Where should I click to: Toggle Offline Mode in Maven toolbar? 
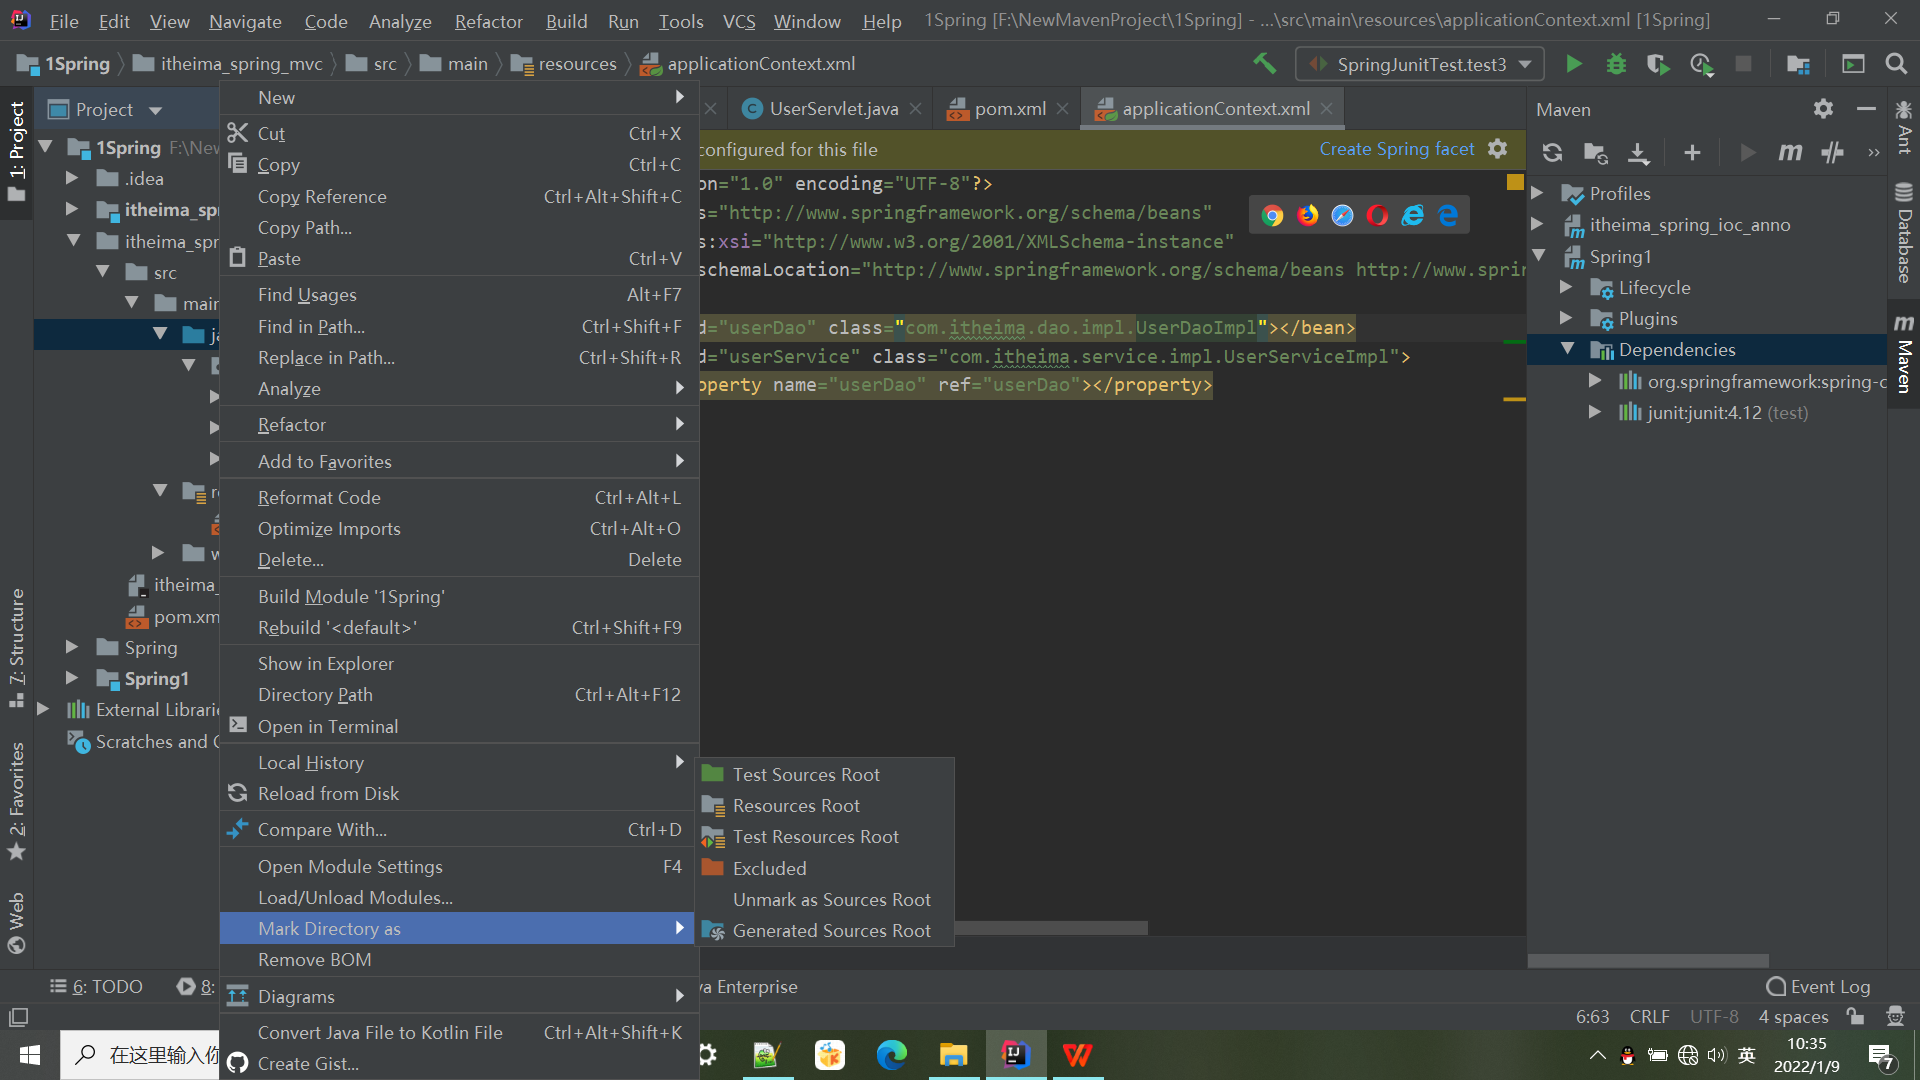coord(1832,153)
